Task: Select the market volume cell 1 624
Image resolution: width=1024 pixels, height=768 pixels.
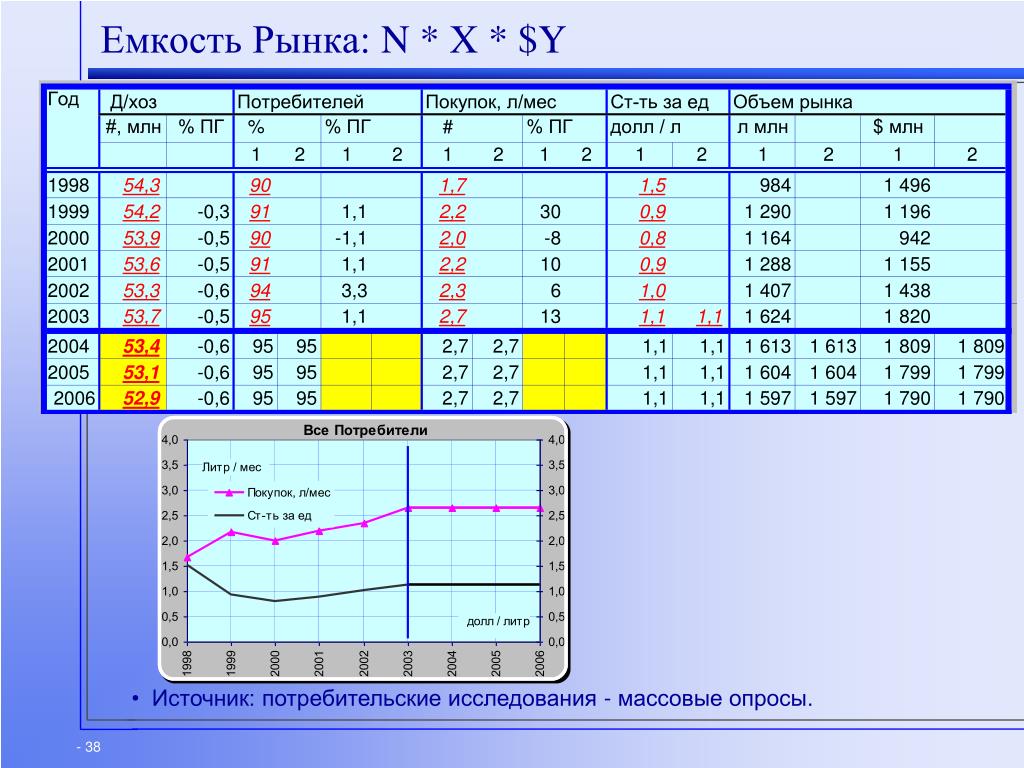Action: point(768,317)
